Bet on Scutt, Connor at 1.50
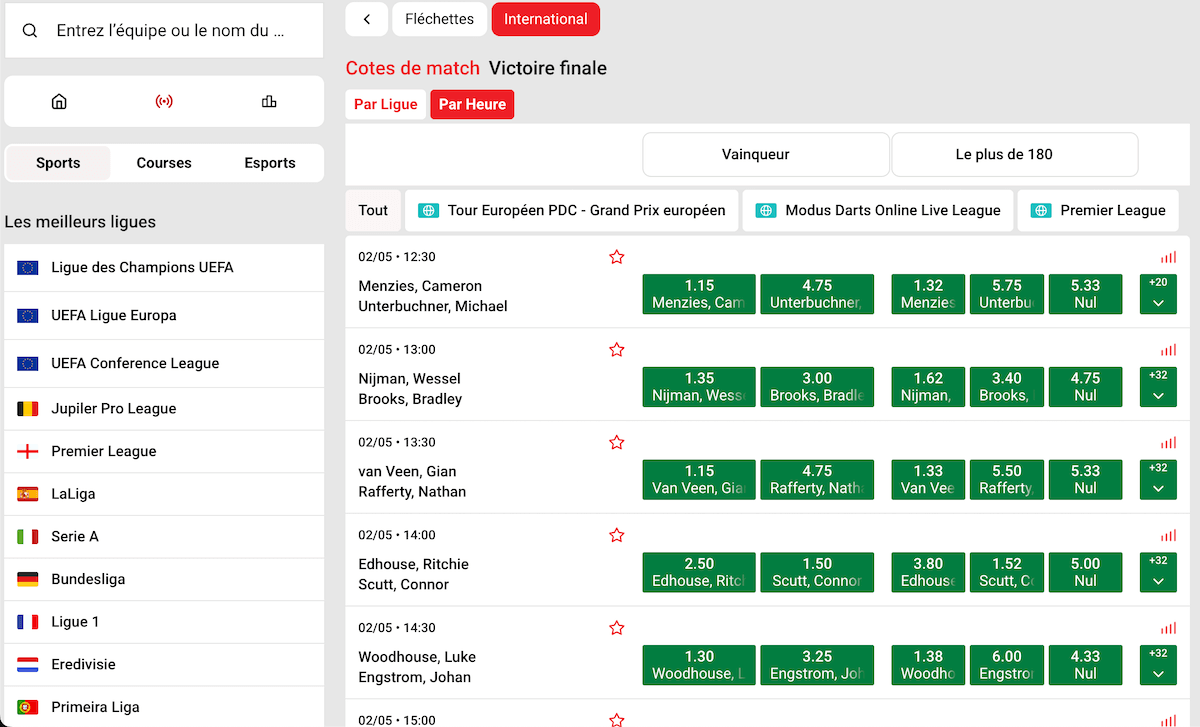 817,573
